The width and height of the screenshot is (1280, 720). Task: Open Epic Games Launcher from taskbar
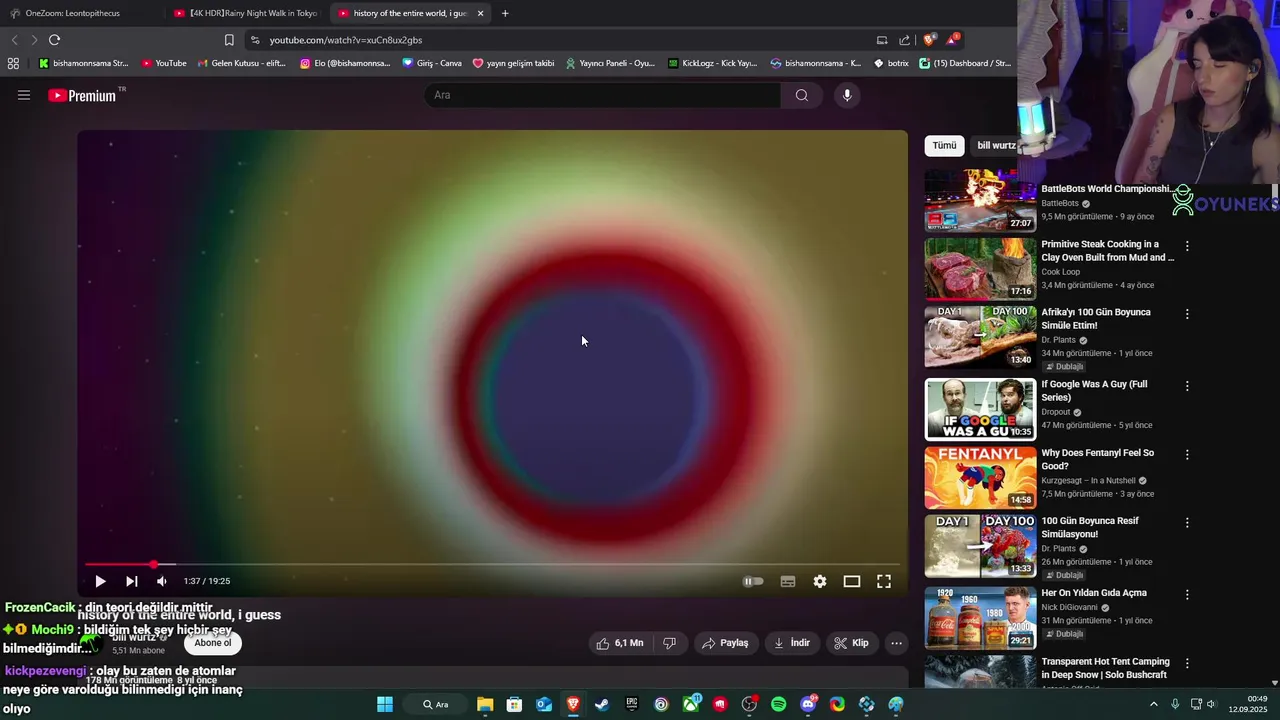[632, 704]
